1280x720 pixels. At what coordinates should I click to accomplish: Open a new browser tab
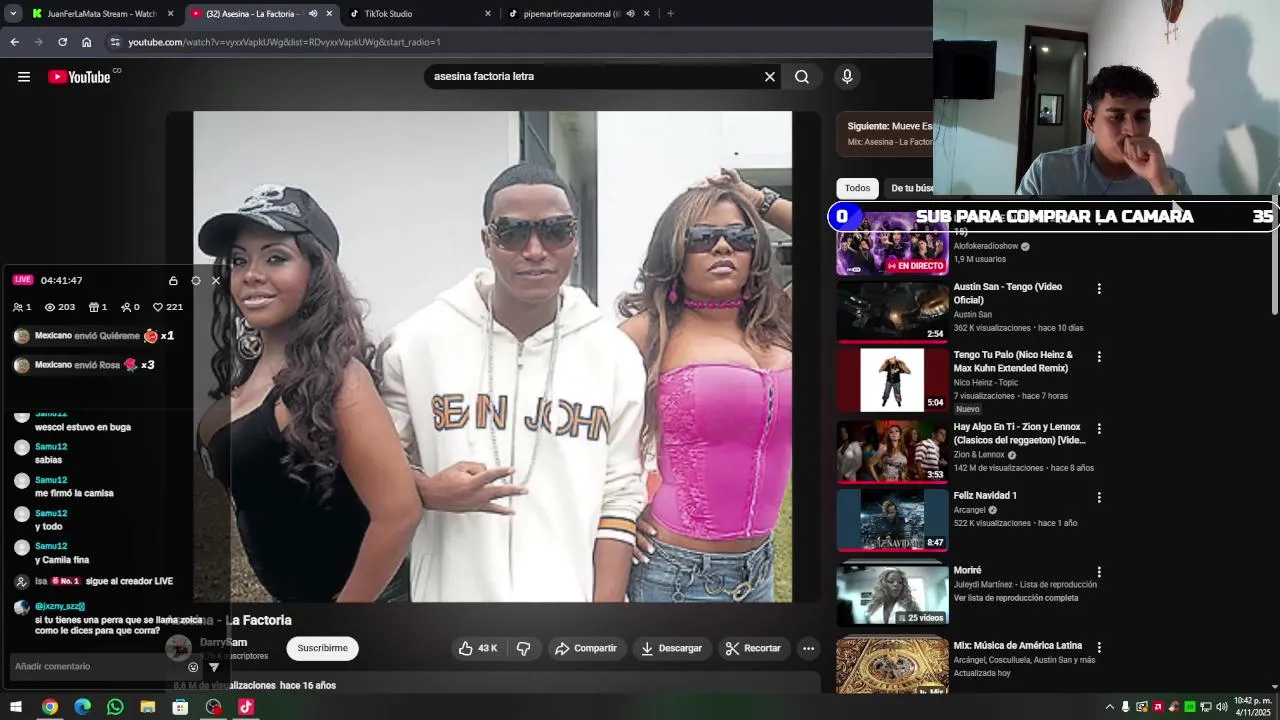tap(670, 14)
